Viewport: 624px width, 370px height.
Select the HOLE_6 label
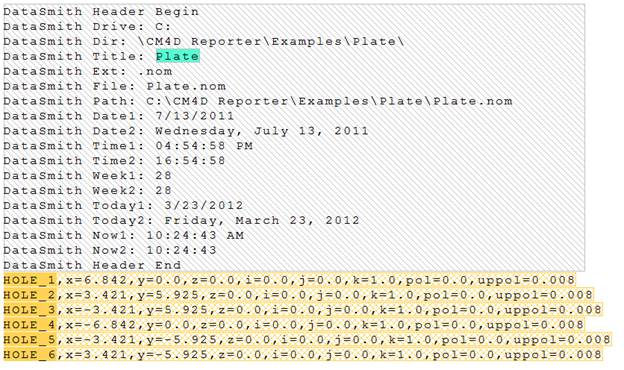[x=30, y=355]
